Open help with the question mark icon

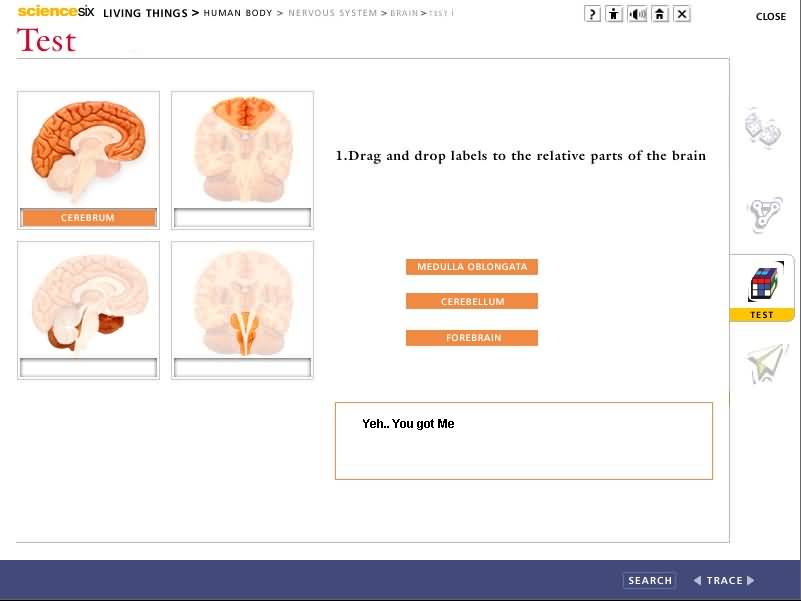pos(592,14)
